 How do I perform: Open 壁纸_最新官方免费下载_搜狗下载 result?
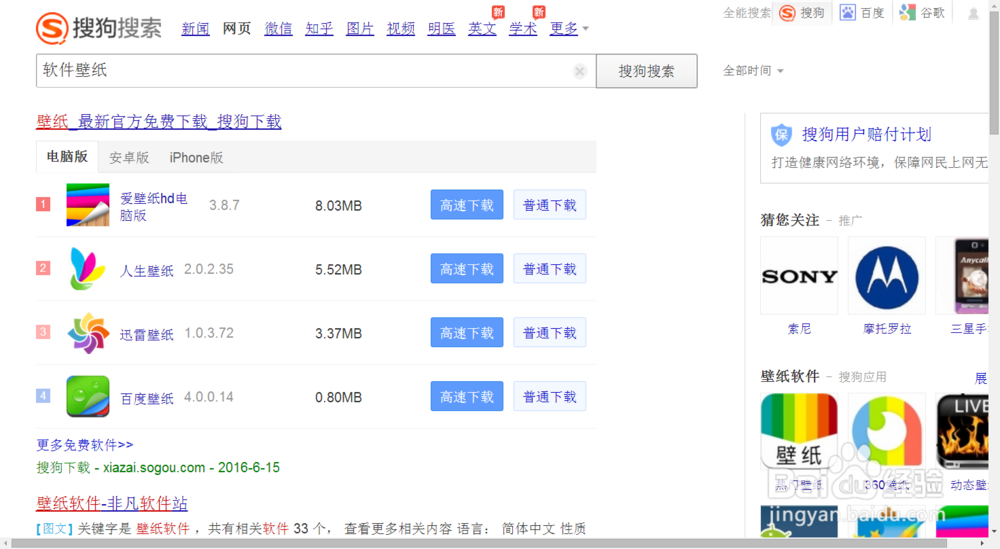coord(159,121)
